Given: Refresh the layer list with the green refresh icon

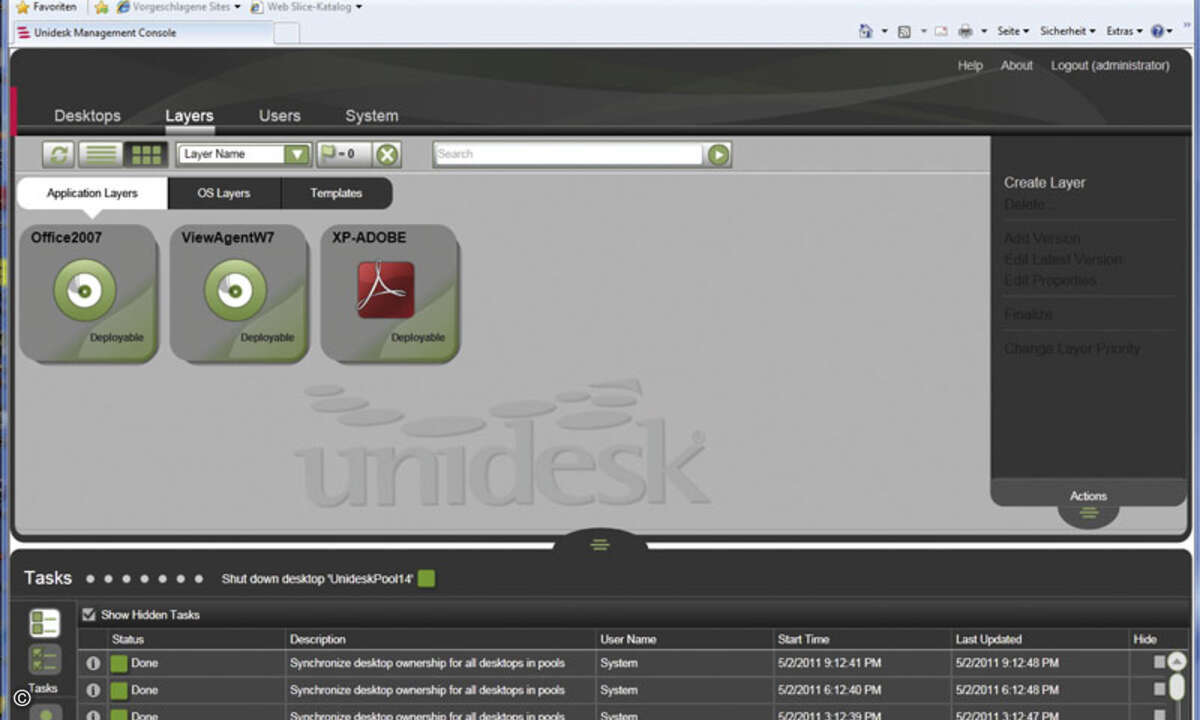Looking at the screenshot, I should coord(59,154).
